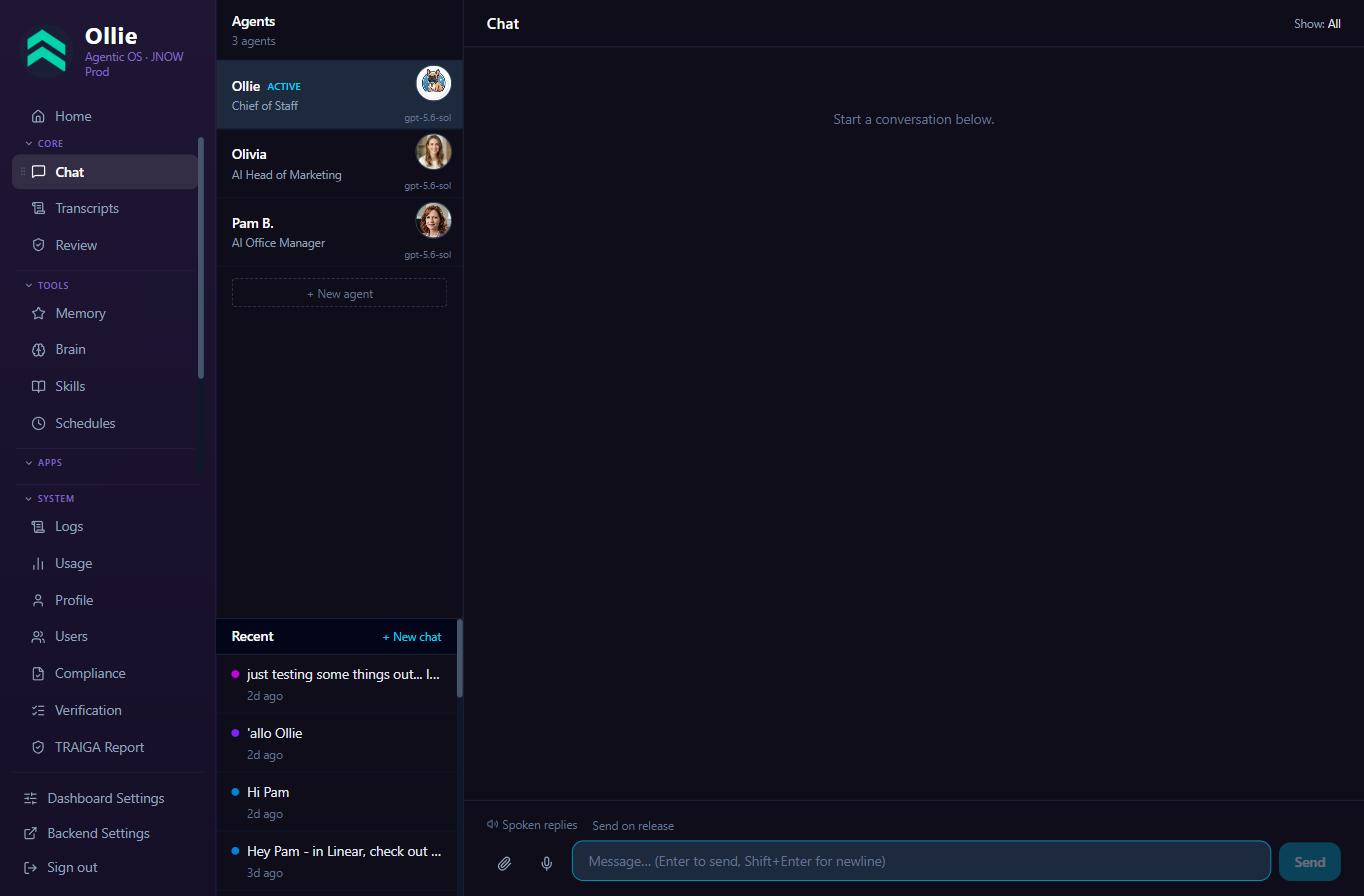The image size is (1364, 896).
Task: Start a new chat with + New chat
Action: 412,637
